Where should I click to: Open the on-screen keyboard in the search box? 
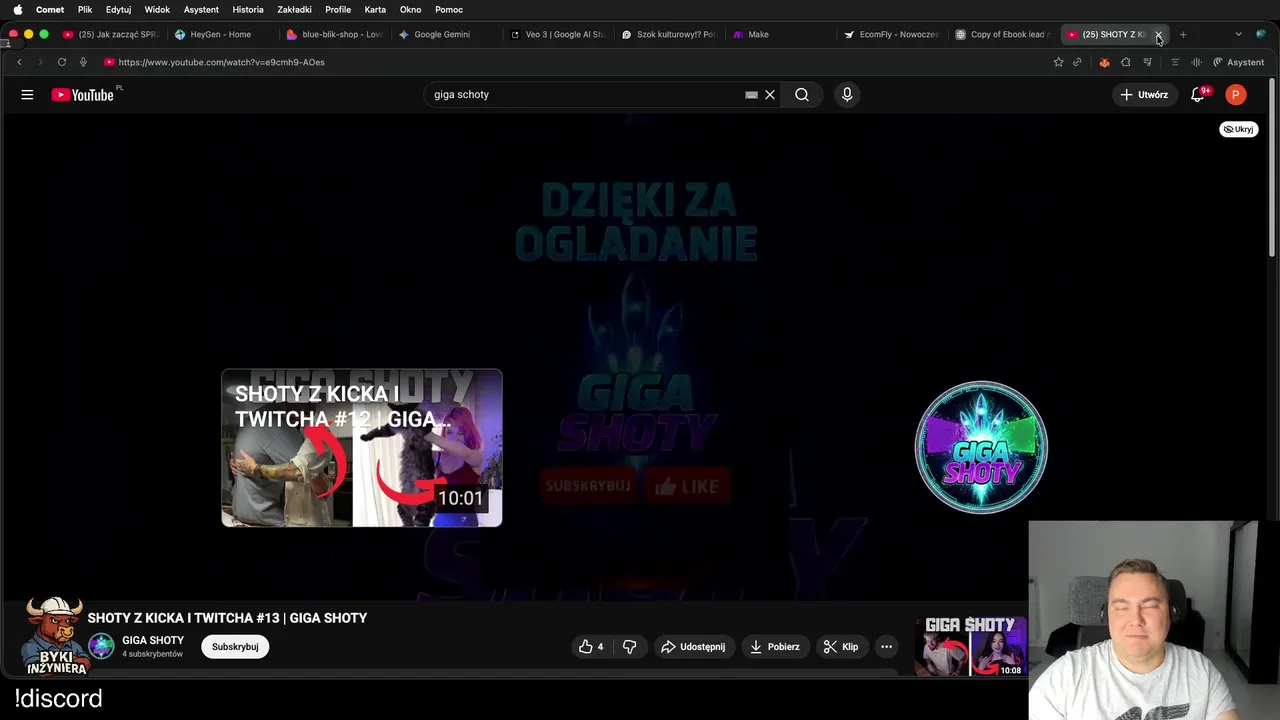point(751,94)
